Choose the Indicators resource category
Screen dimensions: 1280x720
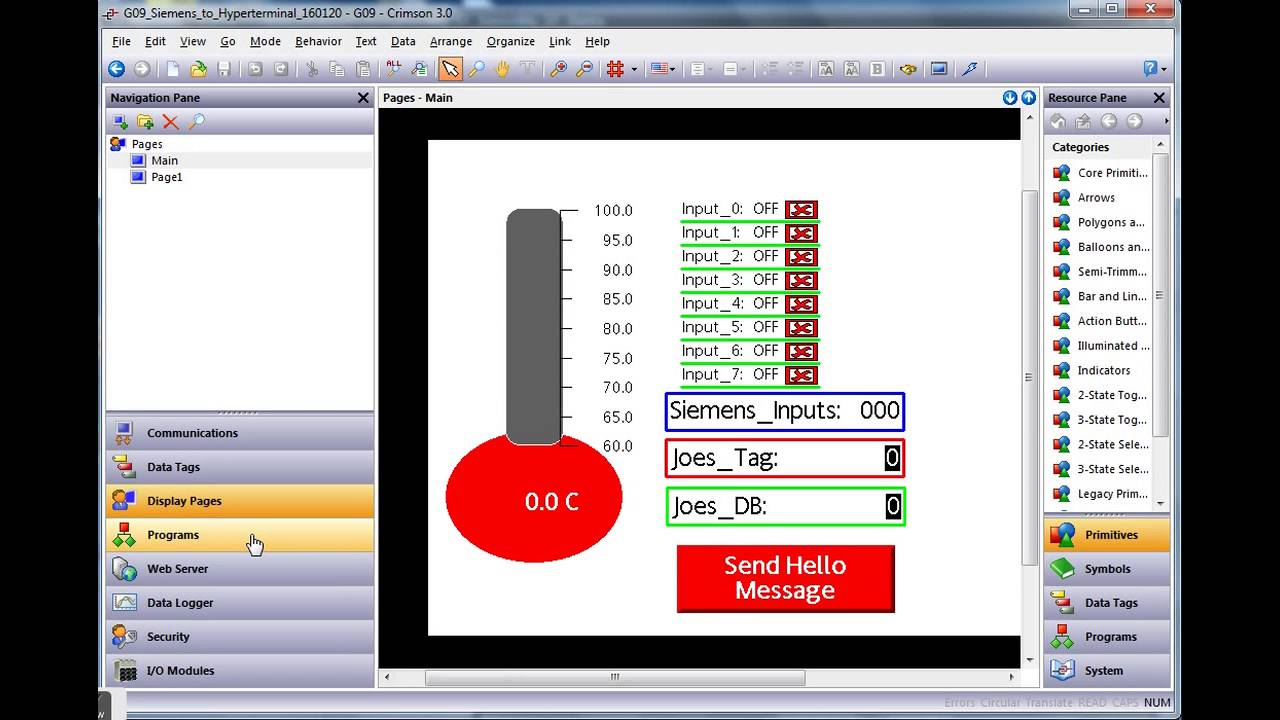1092,370
